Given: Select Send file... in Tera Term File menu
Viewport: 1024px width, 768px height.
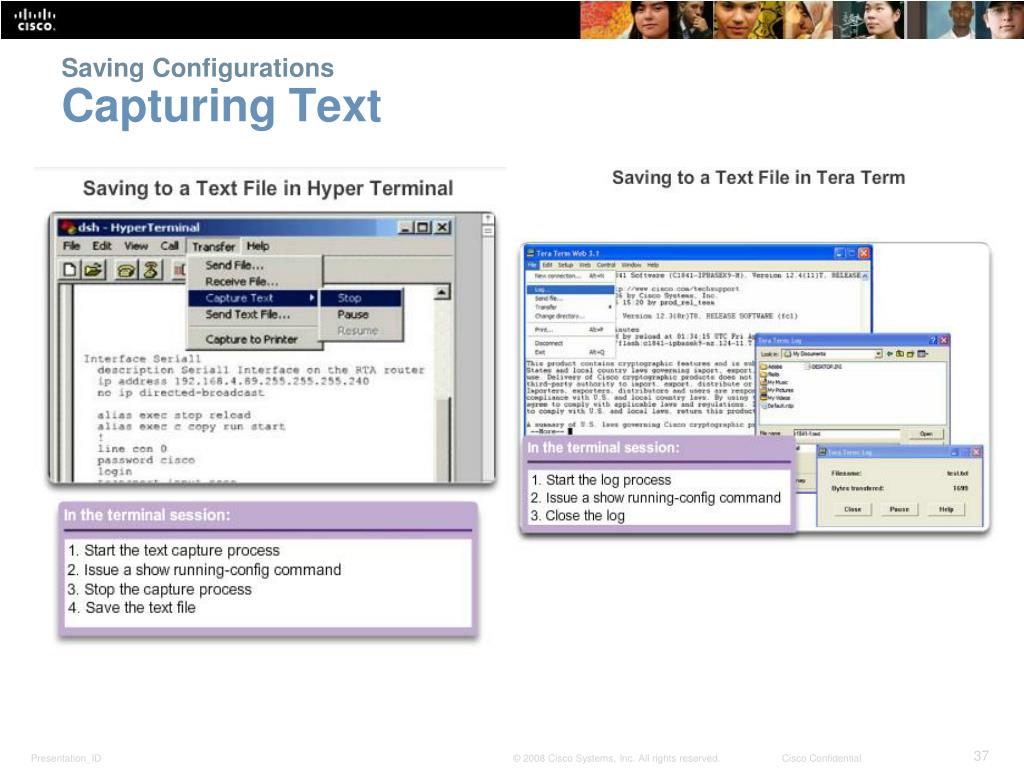Looking at the screenshot, I should (x=570, y=298).
